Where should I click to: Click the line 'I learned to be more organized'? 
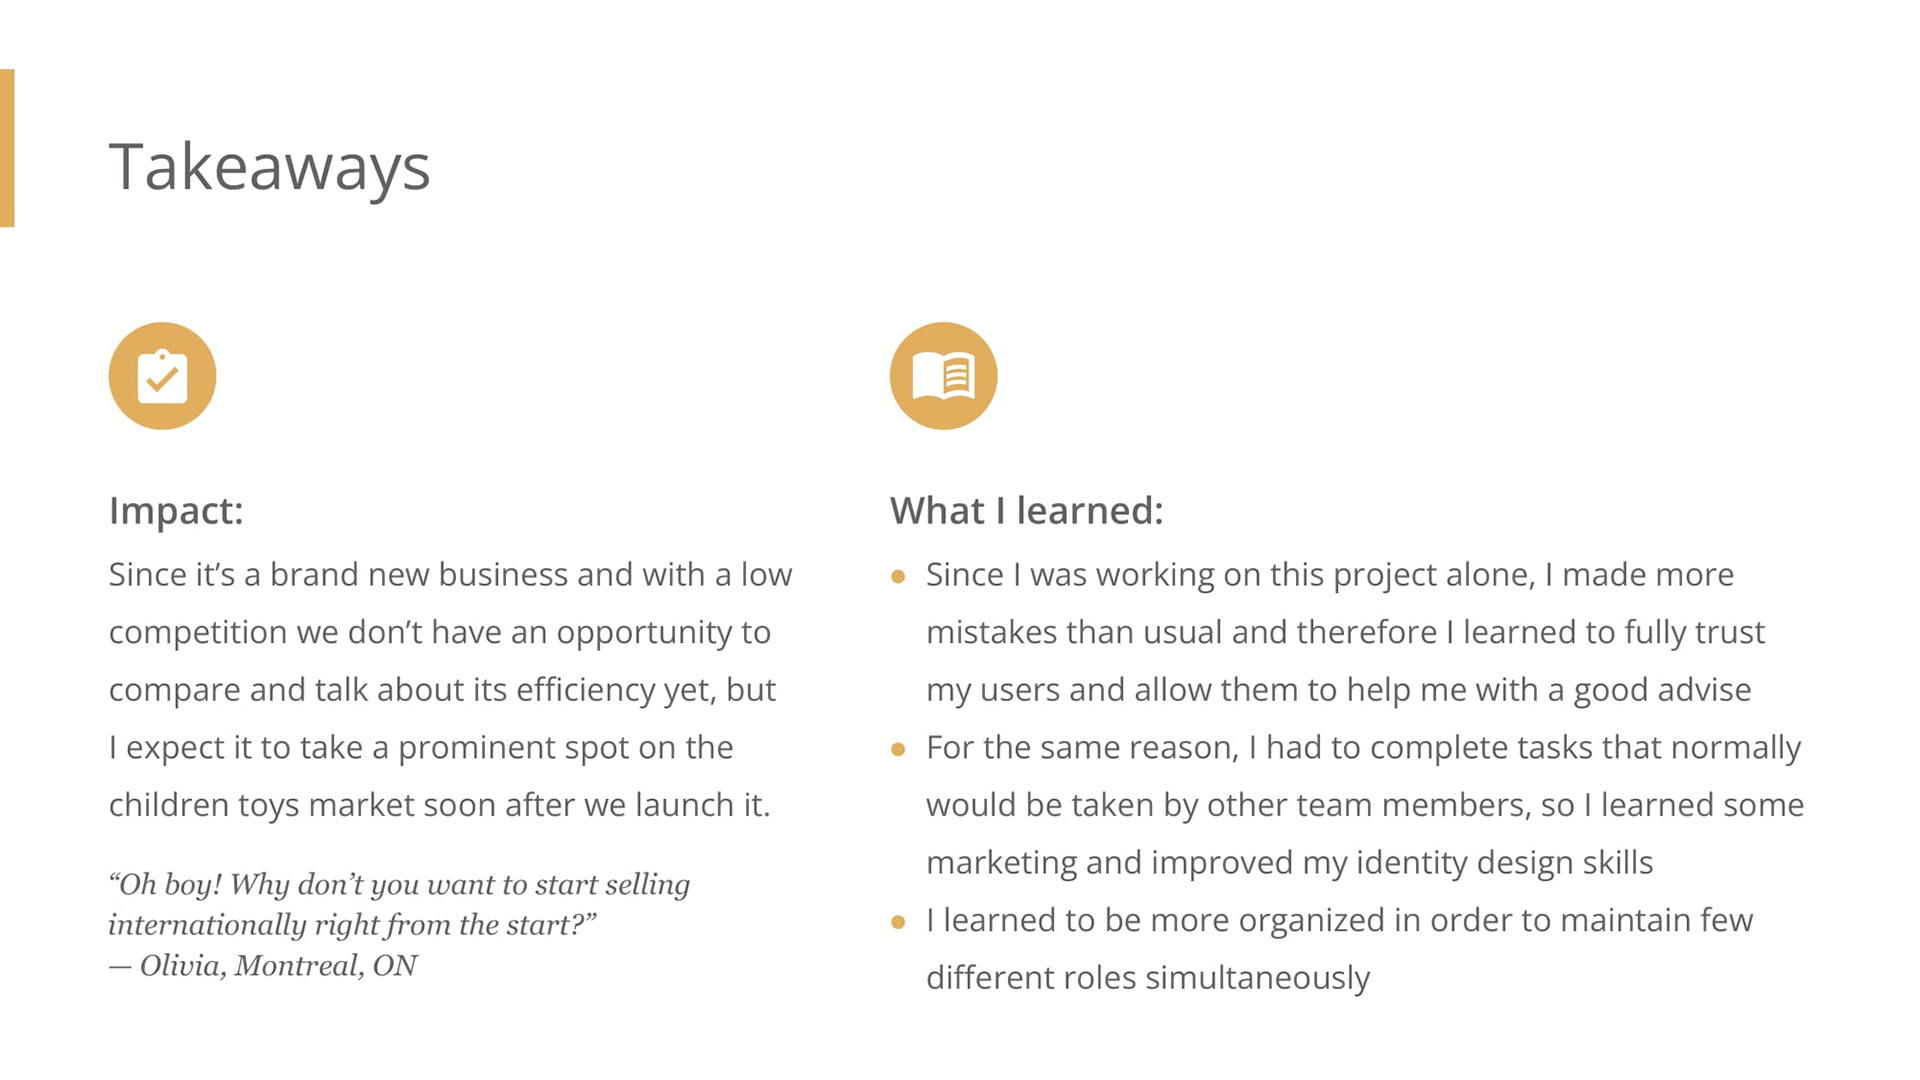(1338, 920)
